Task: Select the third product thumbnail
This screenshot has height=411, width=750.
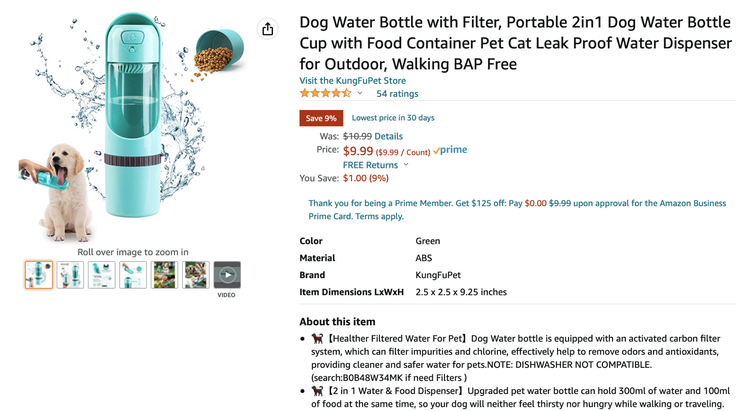Action: pos(102,275)
